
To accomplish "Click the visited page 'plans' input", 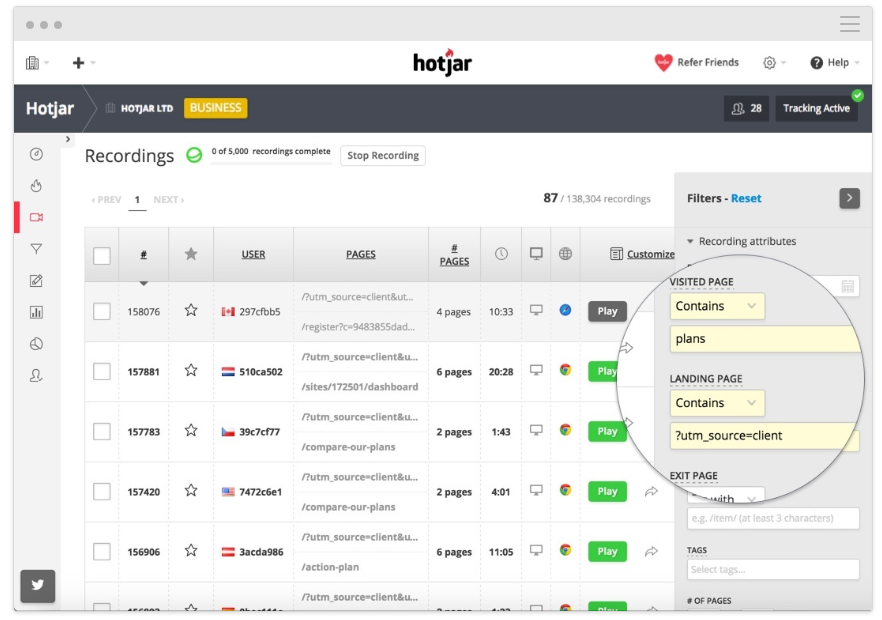I will [x=765, y=339].
